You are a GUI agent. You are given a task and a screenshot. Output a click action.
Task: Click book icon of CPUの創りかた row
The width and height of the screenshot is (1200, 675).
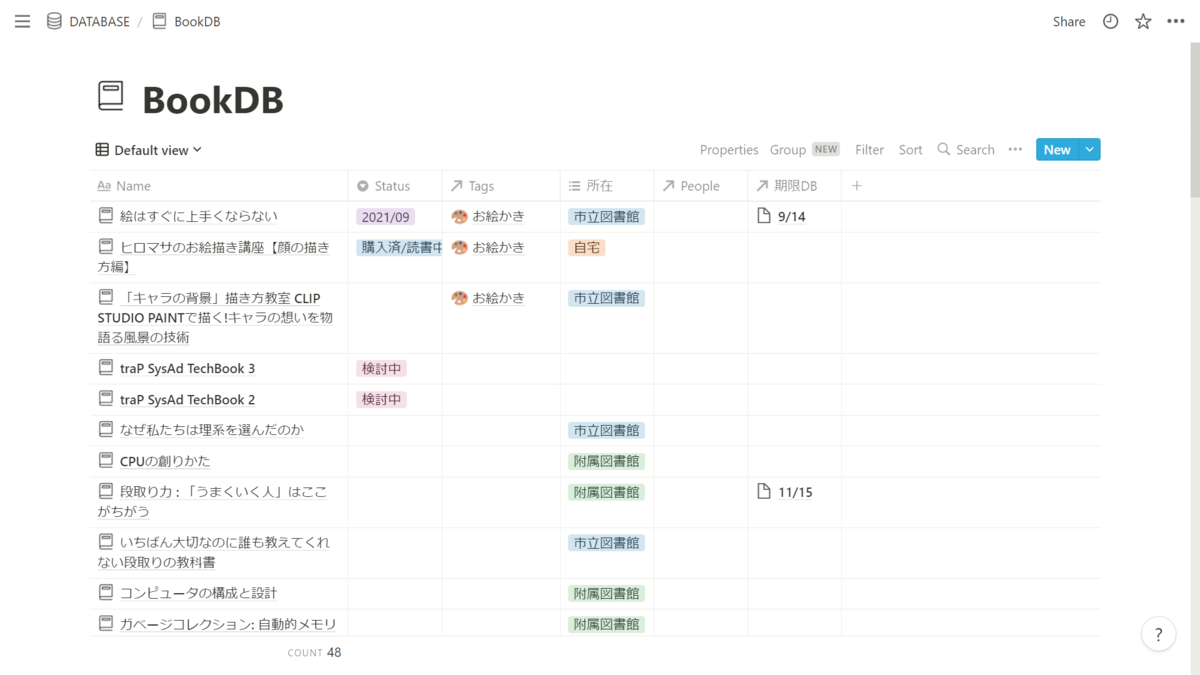click(x=106, y=460)
